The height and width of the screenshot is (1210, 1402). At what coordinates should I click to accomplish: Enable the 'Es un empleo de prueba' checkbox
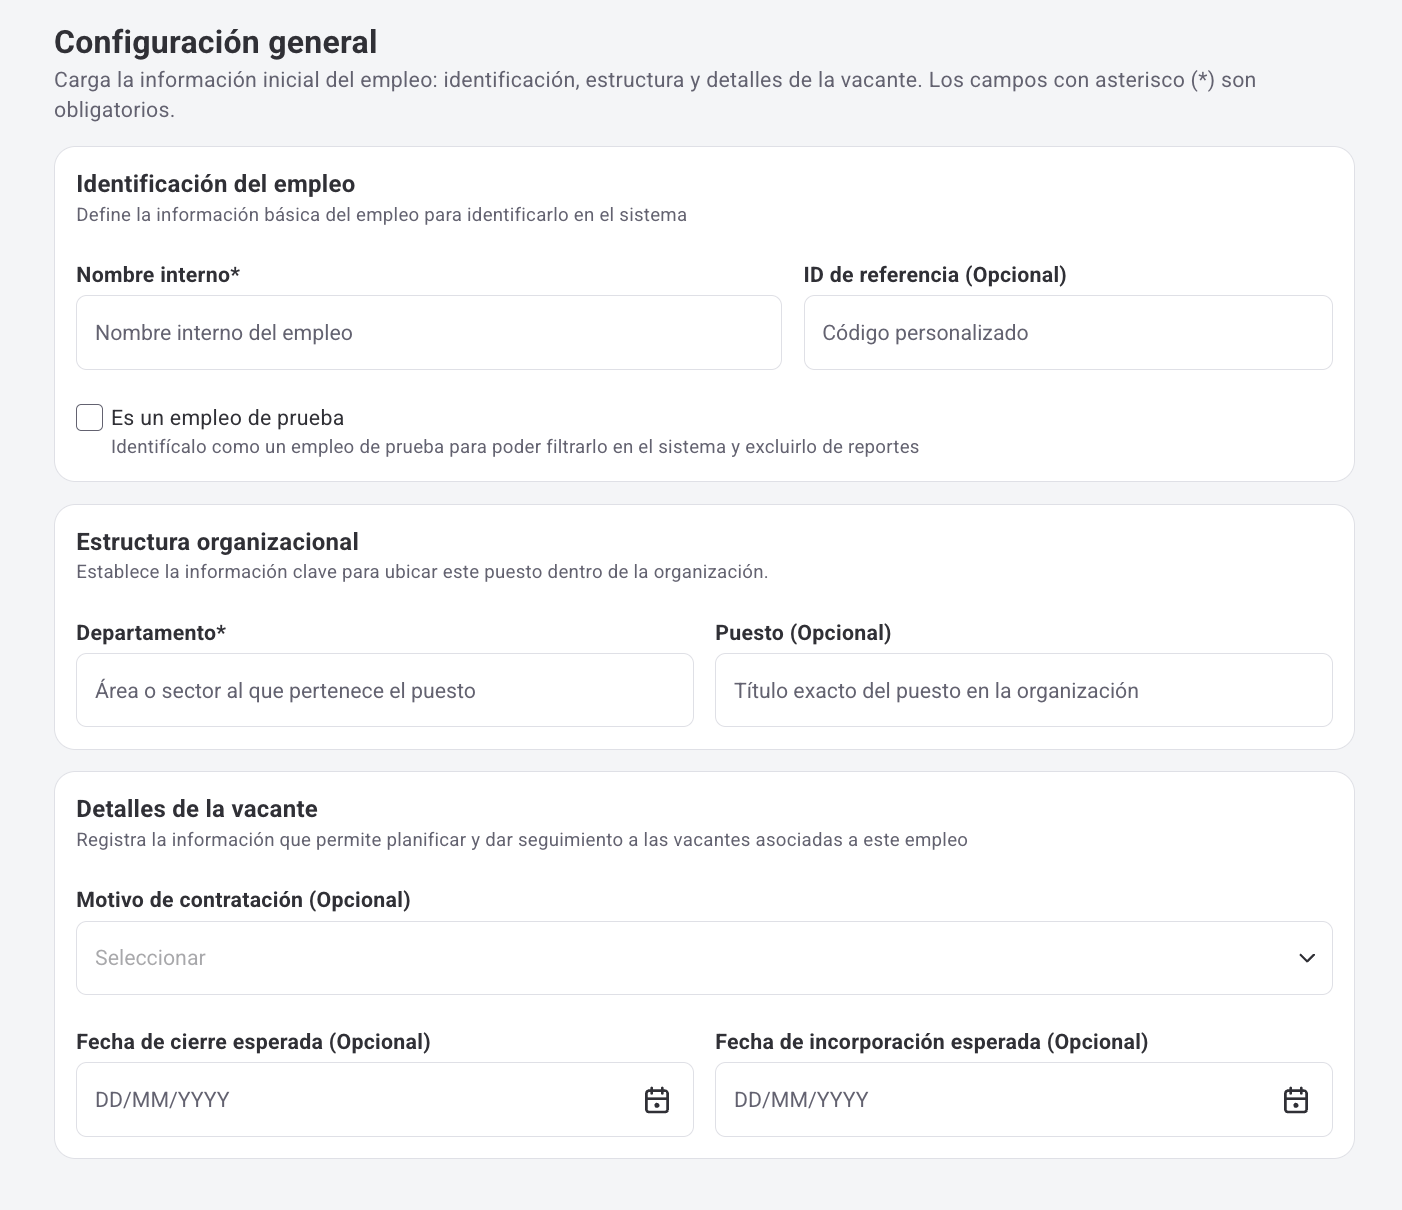[89, 417]
